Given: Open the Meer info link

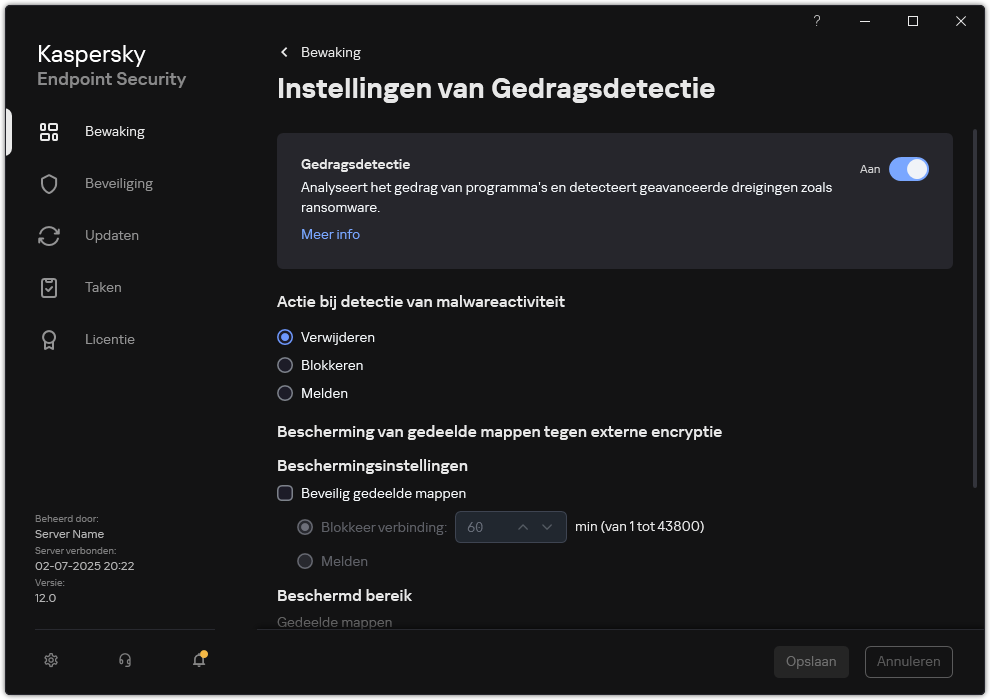Looking at the screenshot, I should click(x=330, y=234).
